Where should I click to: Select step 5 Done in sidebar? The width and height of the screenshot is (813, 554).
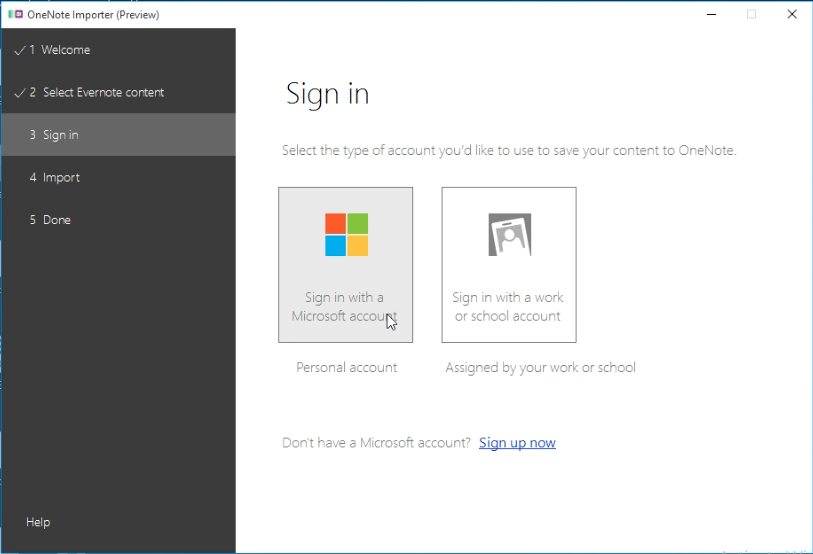click(x=118, y=220)
